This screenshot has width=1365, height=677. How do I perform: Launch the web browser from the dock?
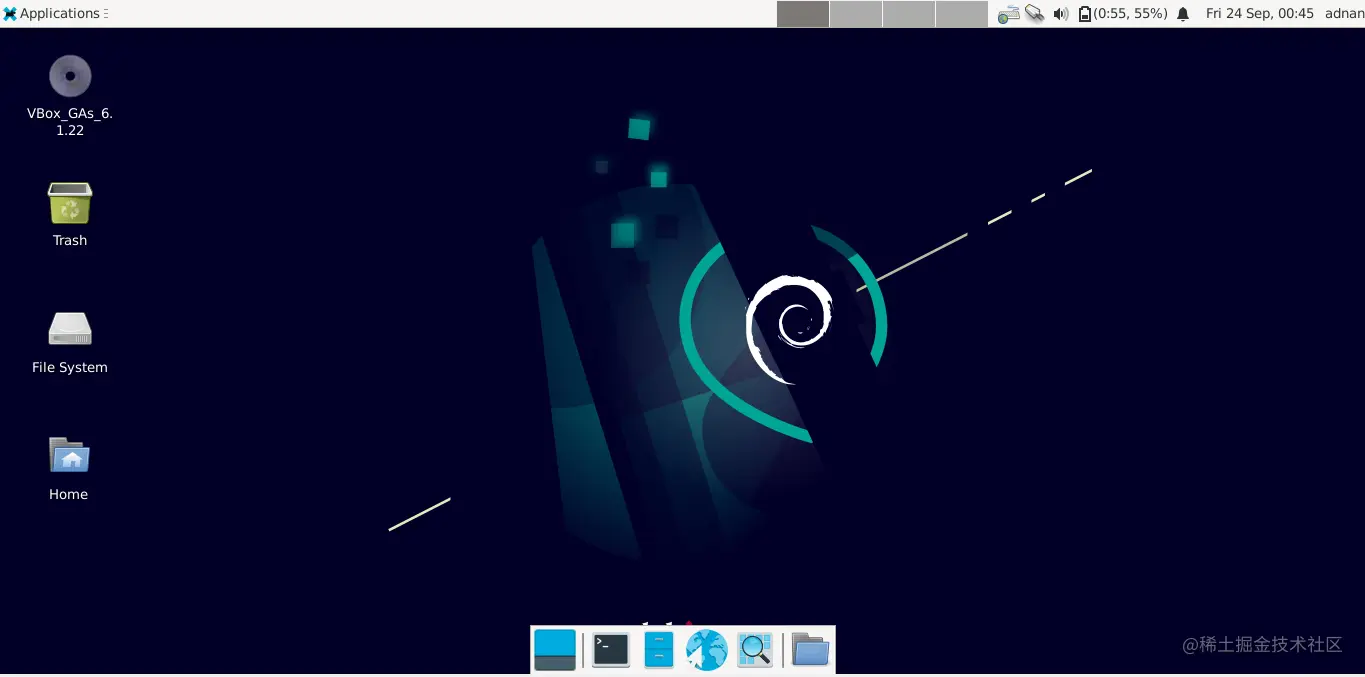(706, 649)
